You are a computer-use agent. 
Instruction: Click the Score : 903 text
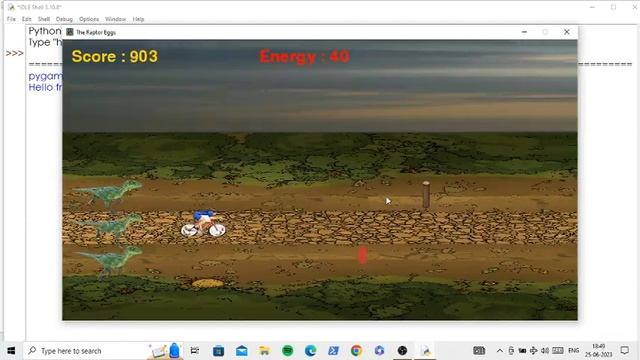[115, 56]
